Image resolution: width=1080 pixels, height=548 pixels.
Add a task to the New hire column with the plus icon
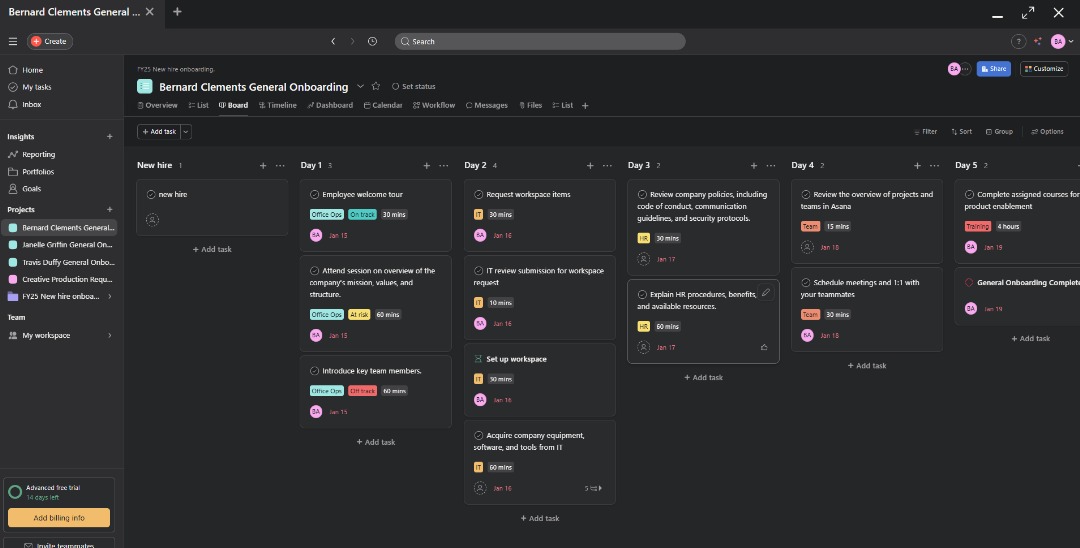click(x=263, y=165)
